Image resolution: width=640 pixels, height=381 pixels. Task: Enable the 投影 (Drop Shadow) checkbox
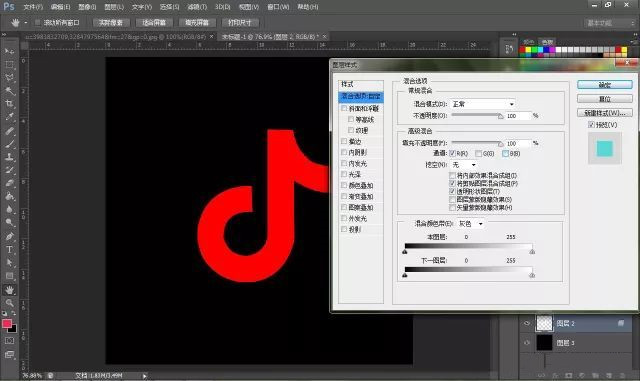(x=344, y=229)
